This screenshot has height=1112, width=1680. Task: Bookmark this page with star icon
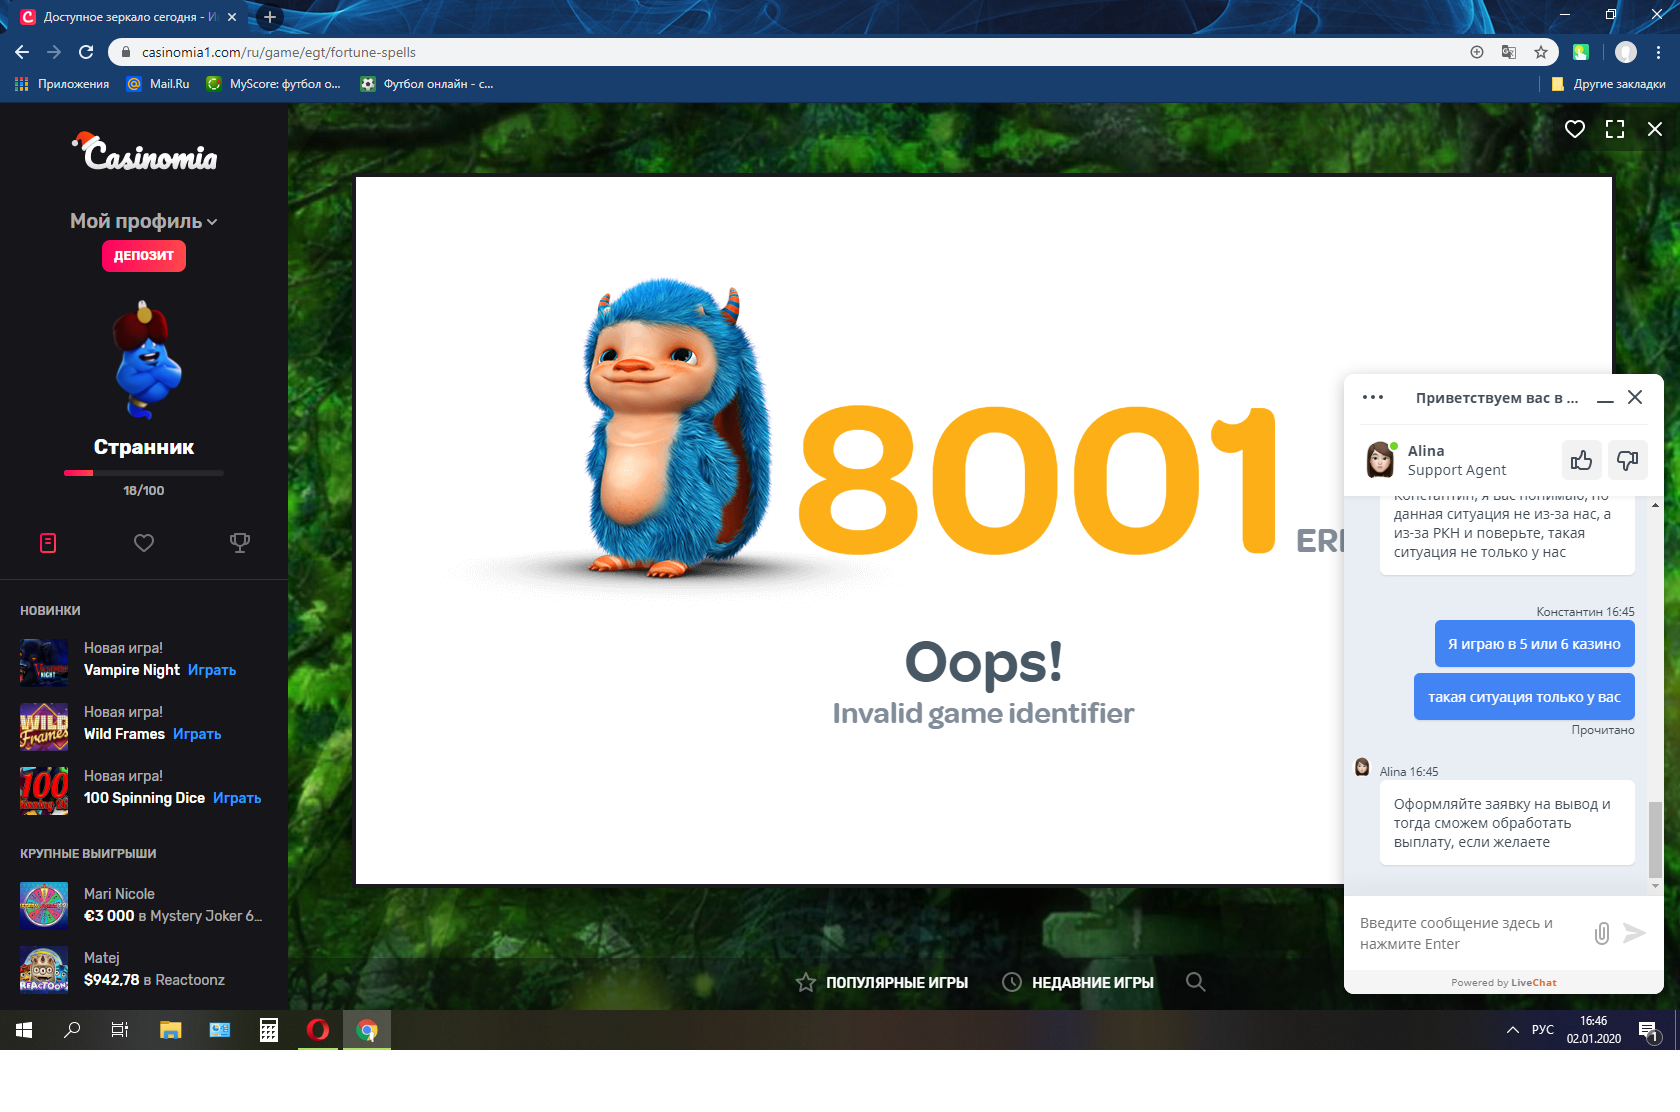(x=1541, y=52)
